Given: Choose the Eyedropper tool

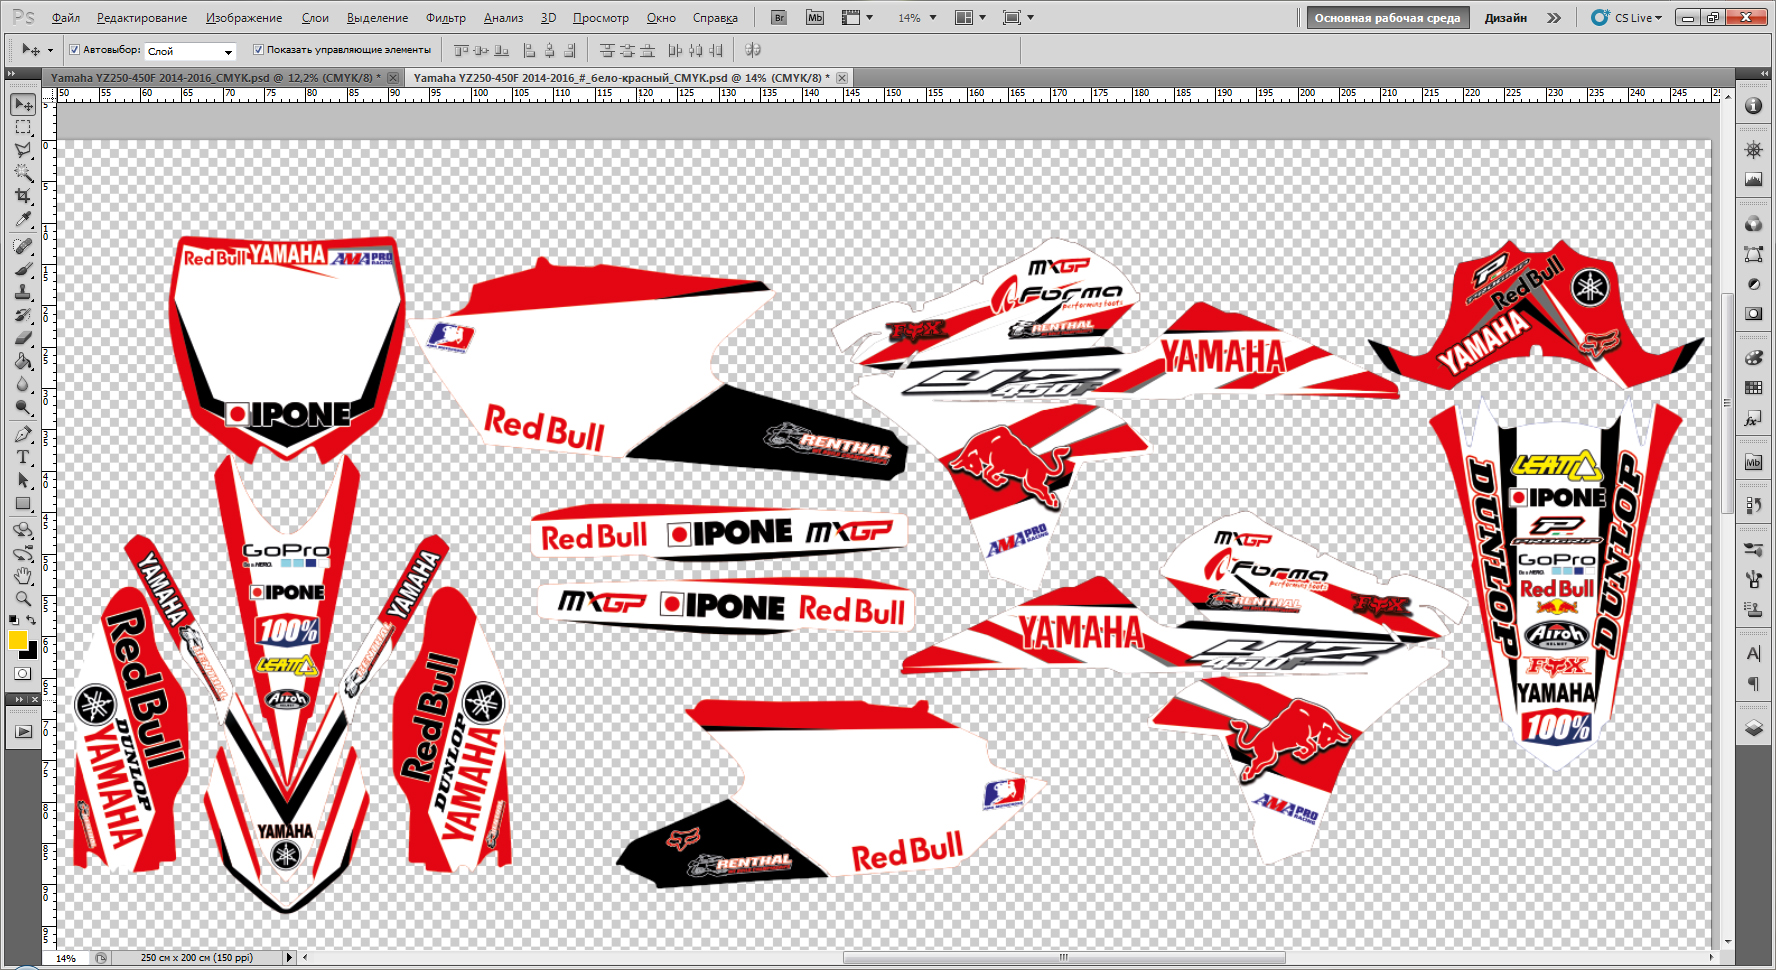Looking at the screenshot, I should point(23,220).
